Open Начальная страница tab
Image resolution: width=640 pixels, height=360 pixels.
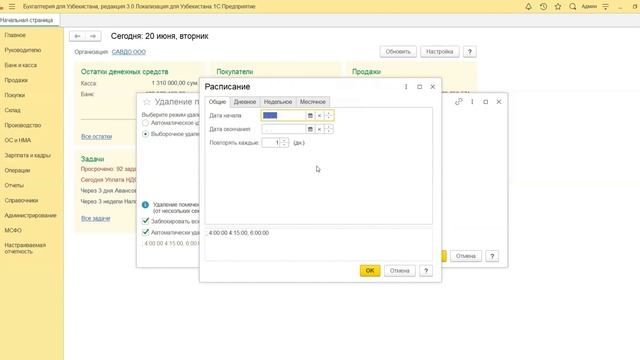tap(27, 20)
